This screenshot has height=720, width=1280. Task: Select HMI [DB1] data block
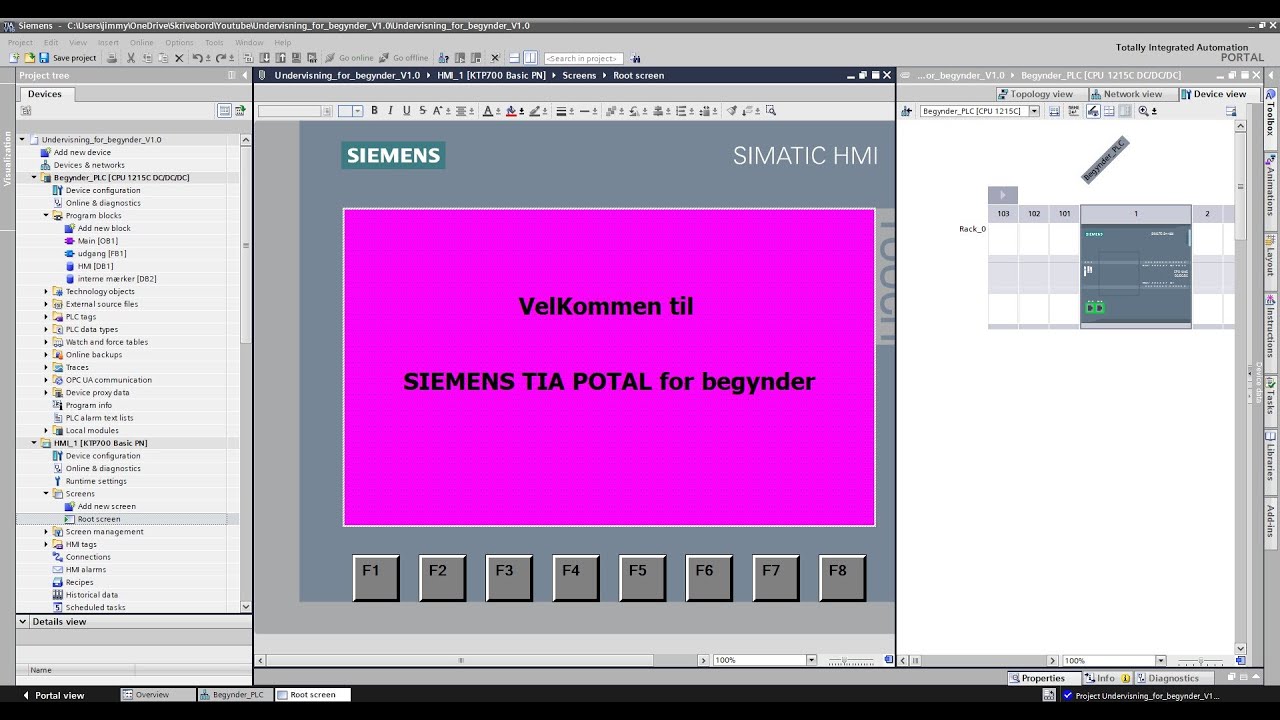coord(95,266)
